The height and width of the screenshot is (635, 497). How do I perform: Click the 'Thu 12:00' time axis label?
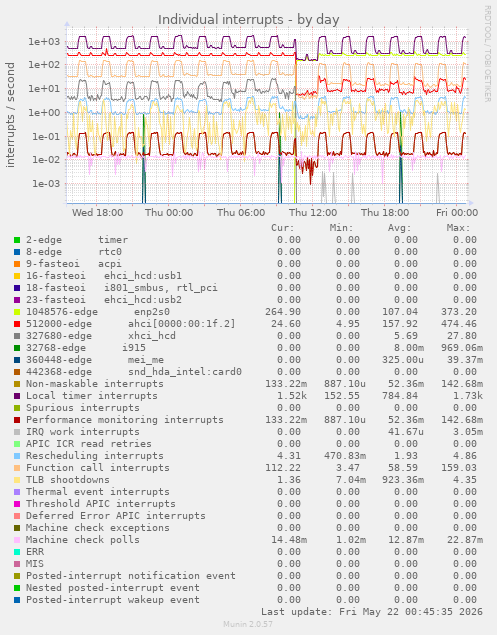313,213
